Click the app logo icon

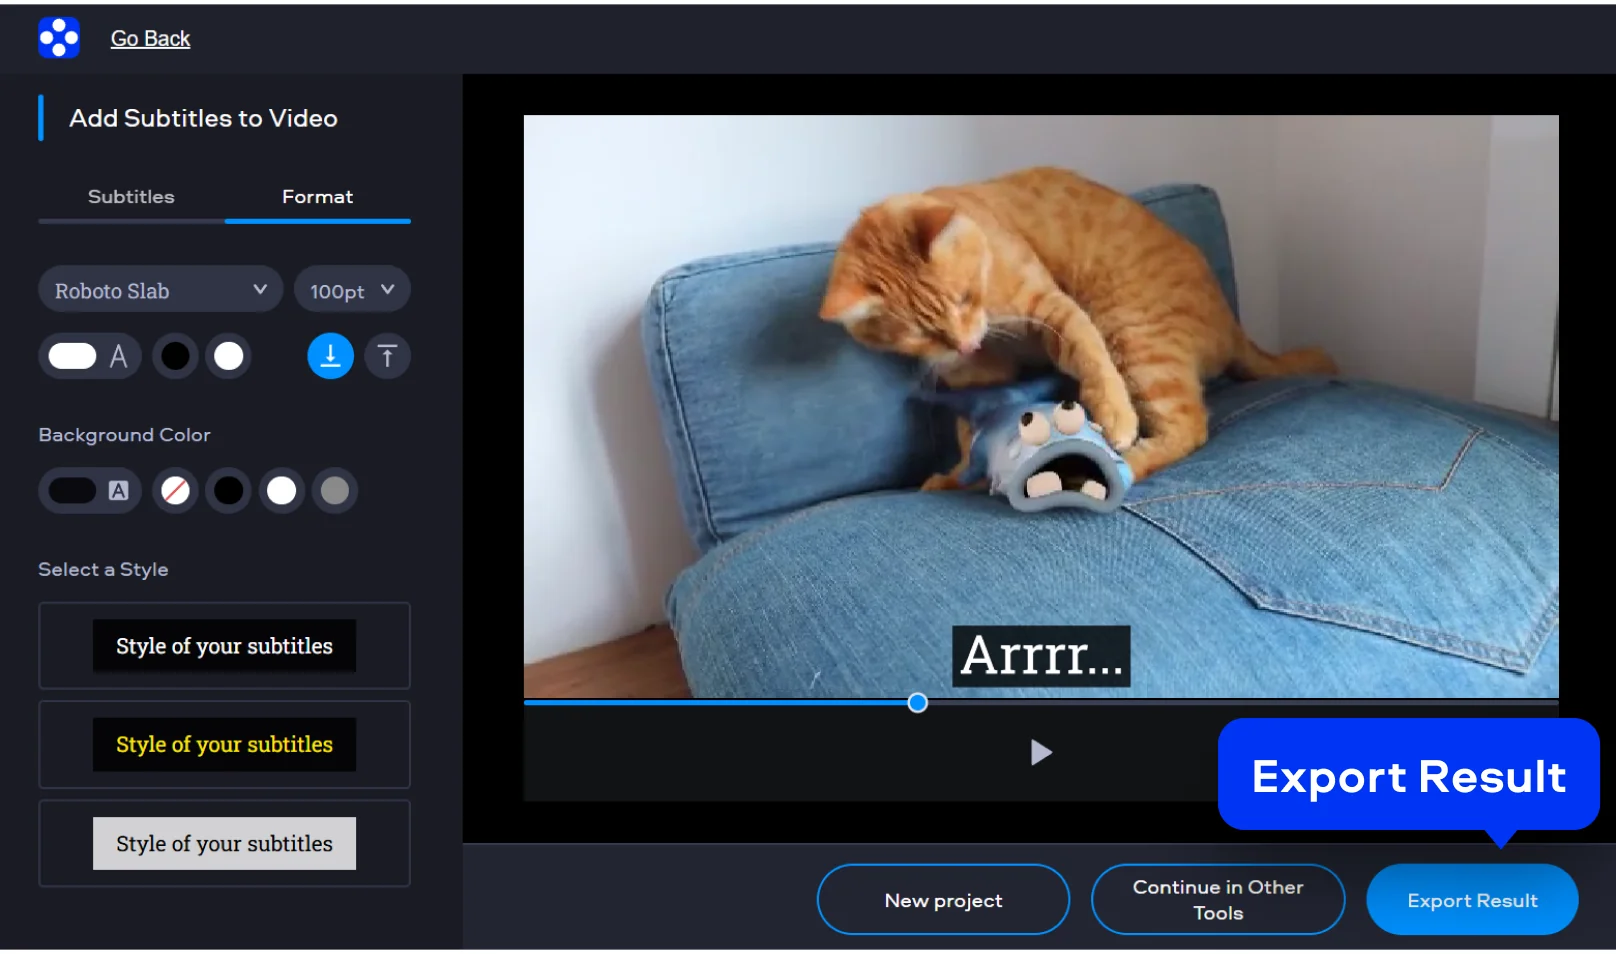(59, 38)
